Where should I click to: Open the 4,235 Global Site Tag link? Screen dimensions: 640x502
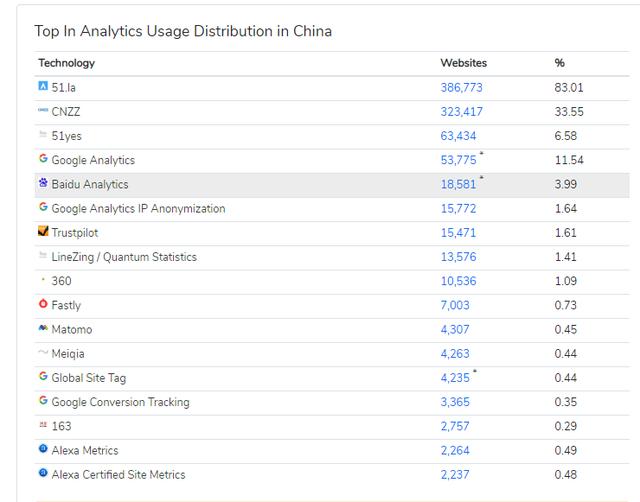(x=455, y=378)
